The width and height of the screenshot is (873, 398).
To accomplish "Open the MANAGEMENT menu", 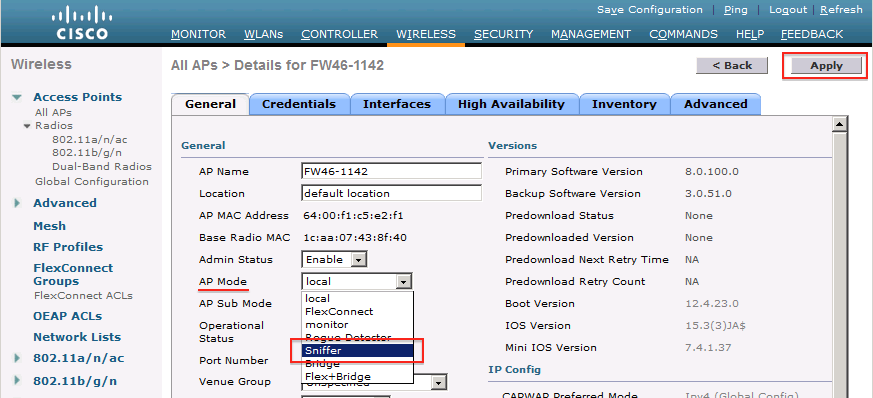I will click(591, 34).
